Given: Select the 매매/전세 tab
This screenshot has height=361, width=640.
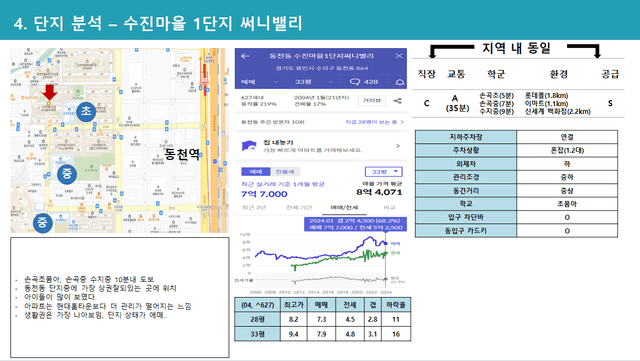Looking at the screenshot, I should pos(344,207).
